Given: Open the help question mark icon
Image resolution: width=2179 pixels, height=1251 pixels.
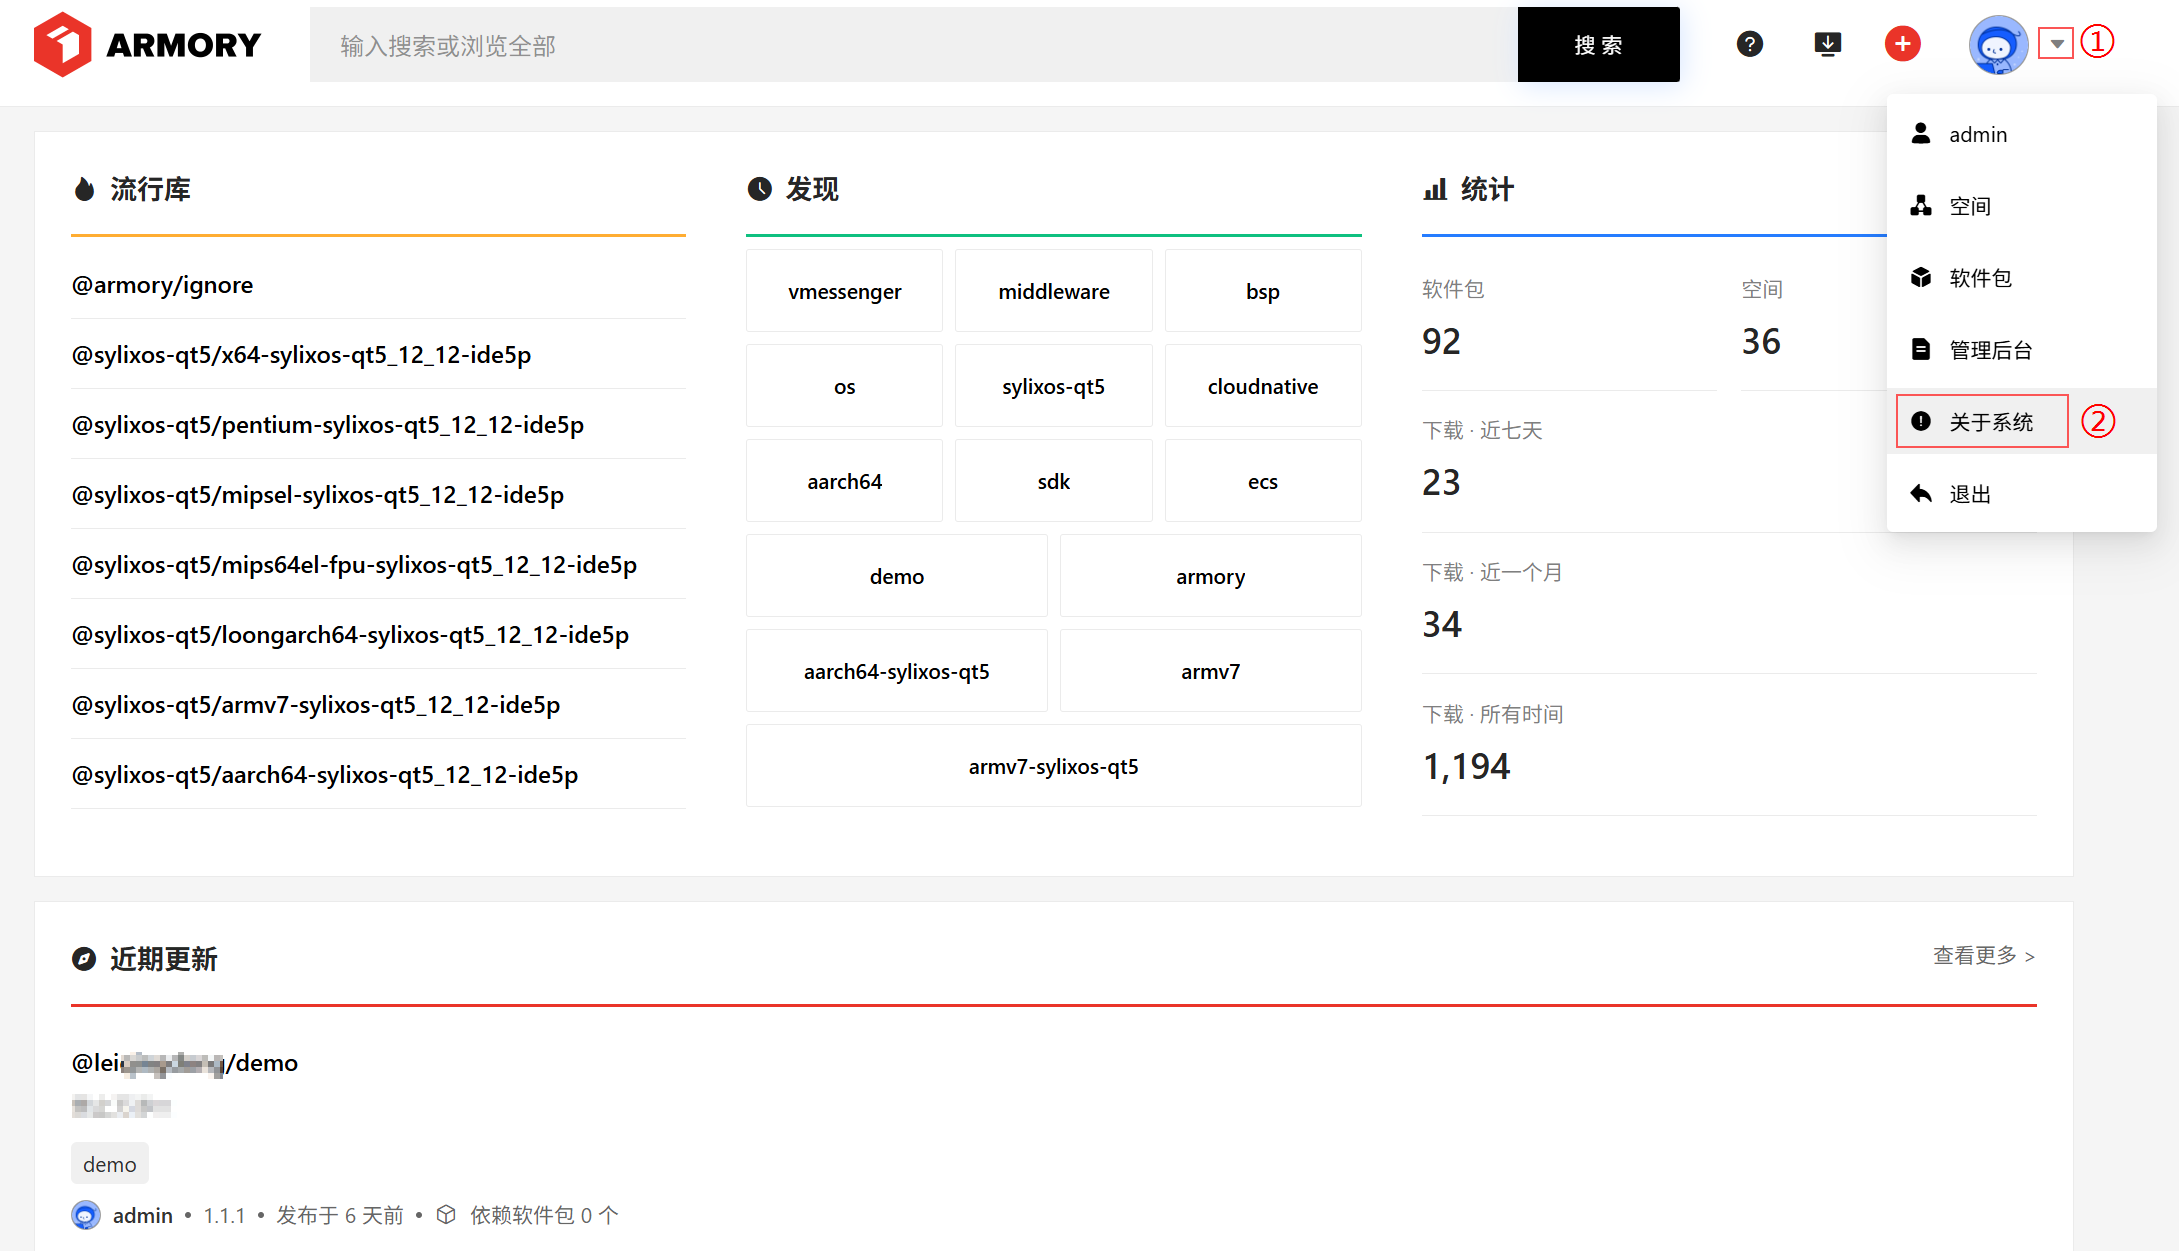Looking at the screenshot, I should point(1749,44).
